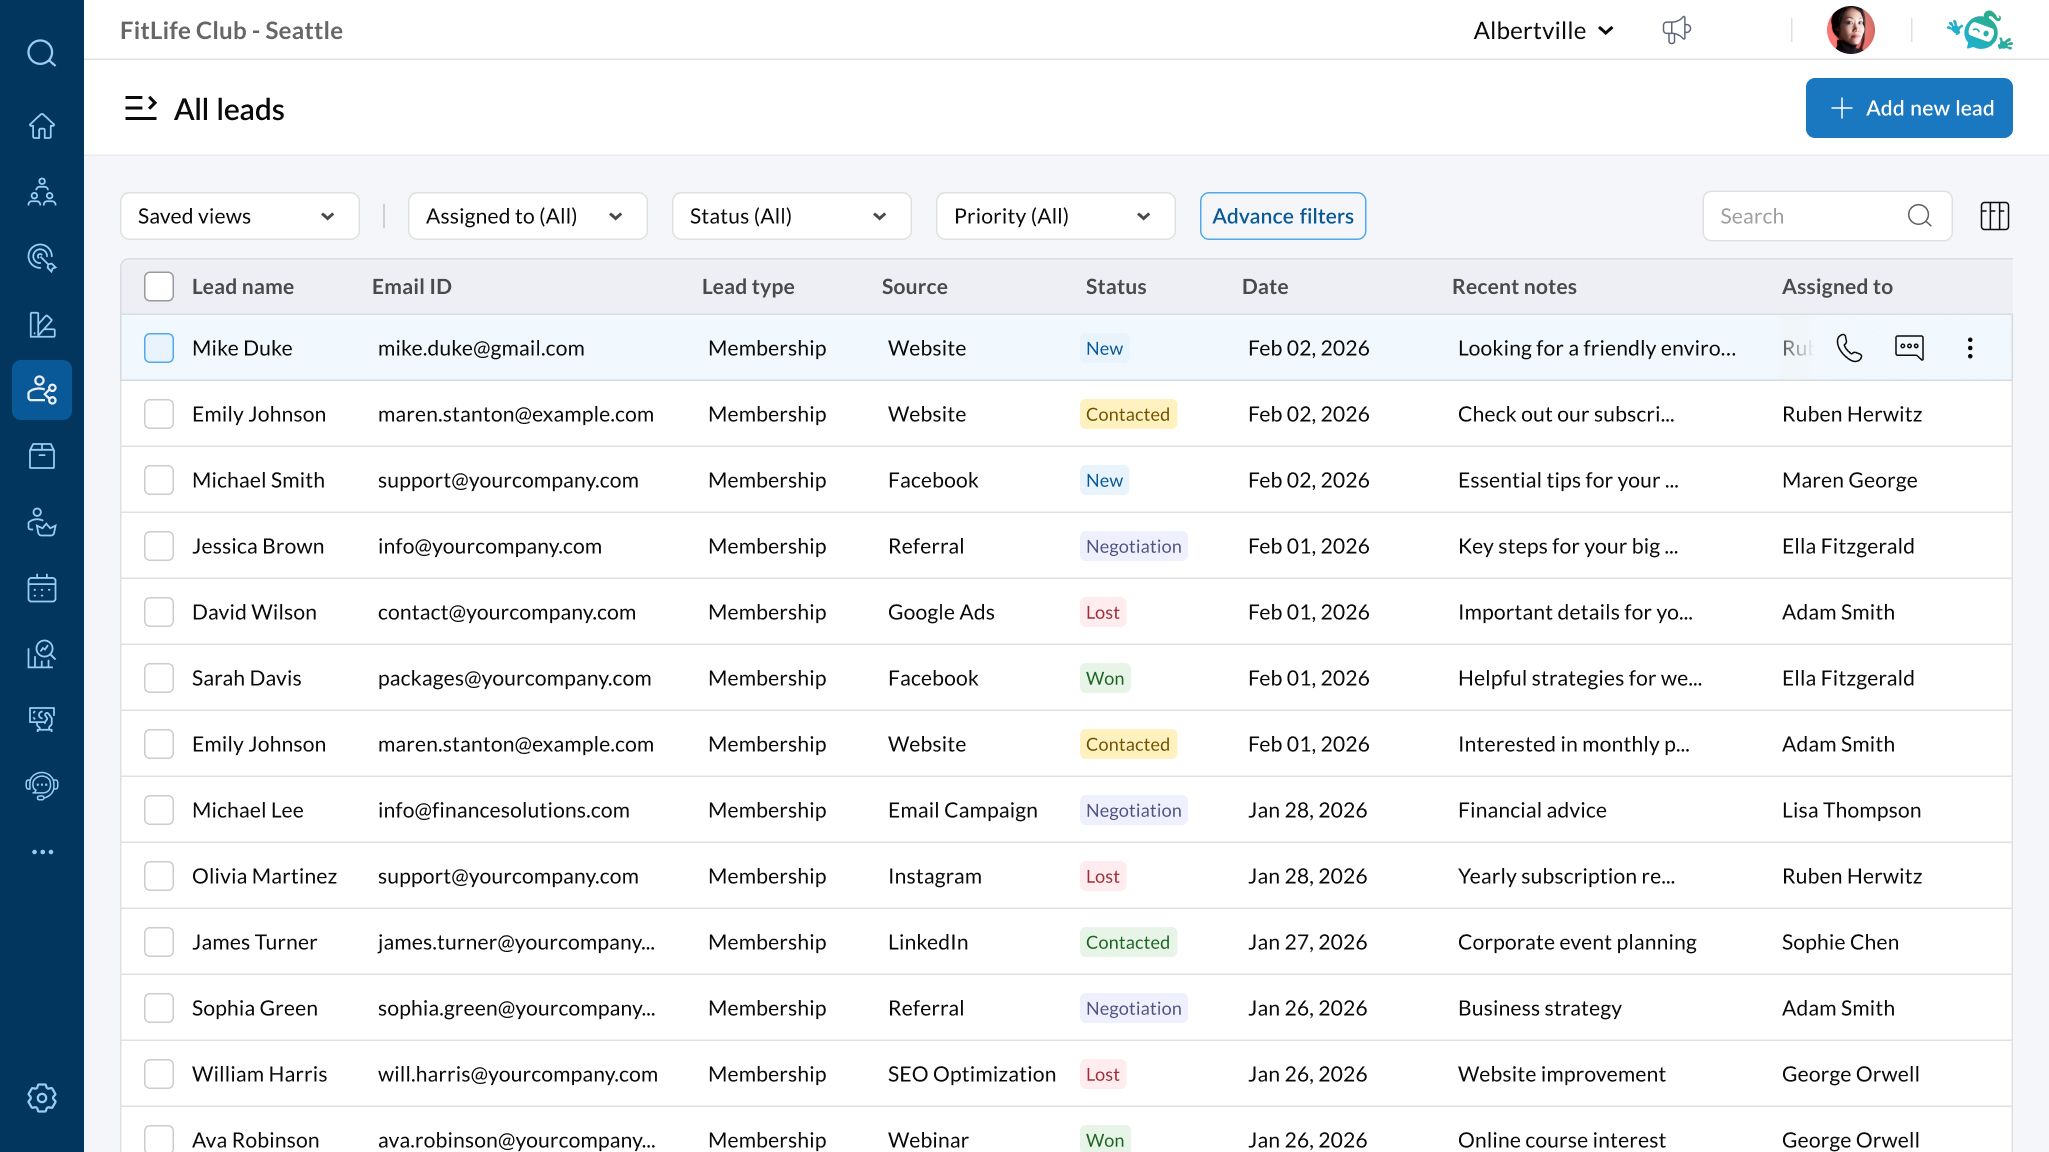Expand the Saved views dropdown
This screenshot has width=2049, height=1152.
pyautogui.click(x=239, y=216)
